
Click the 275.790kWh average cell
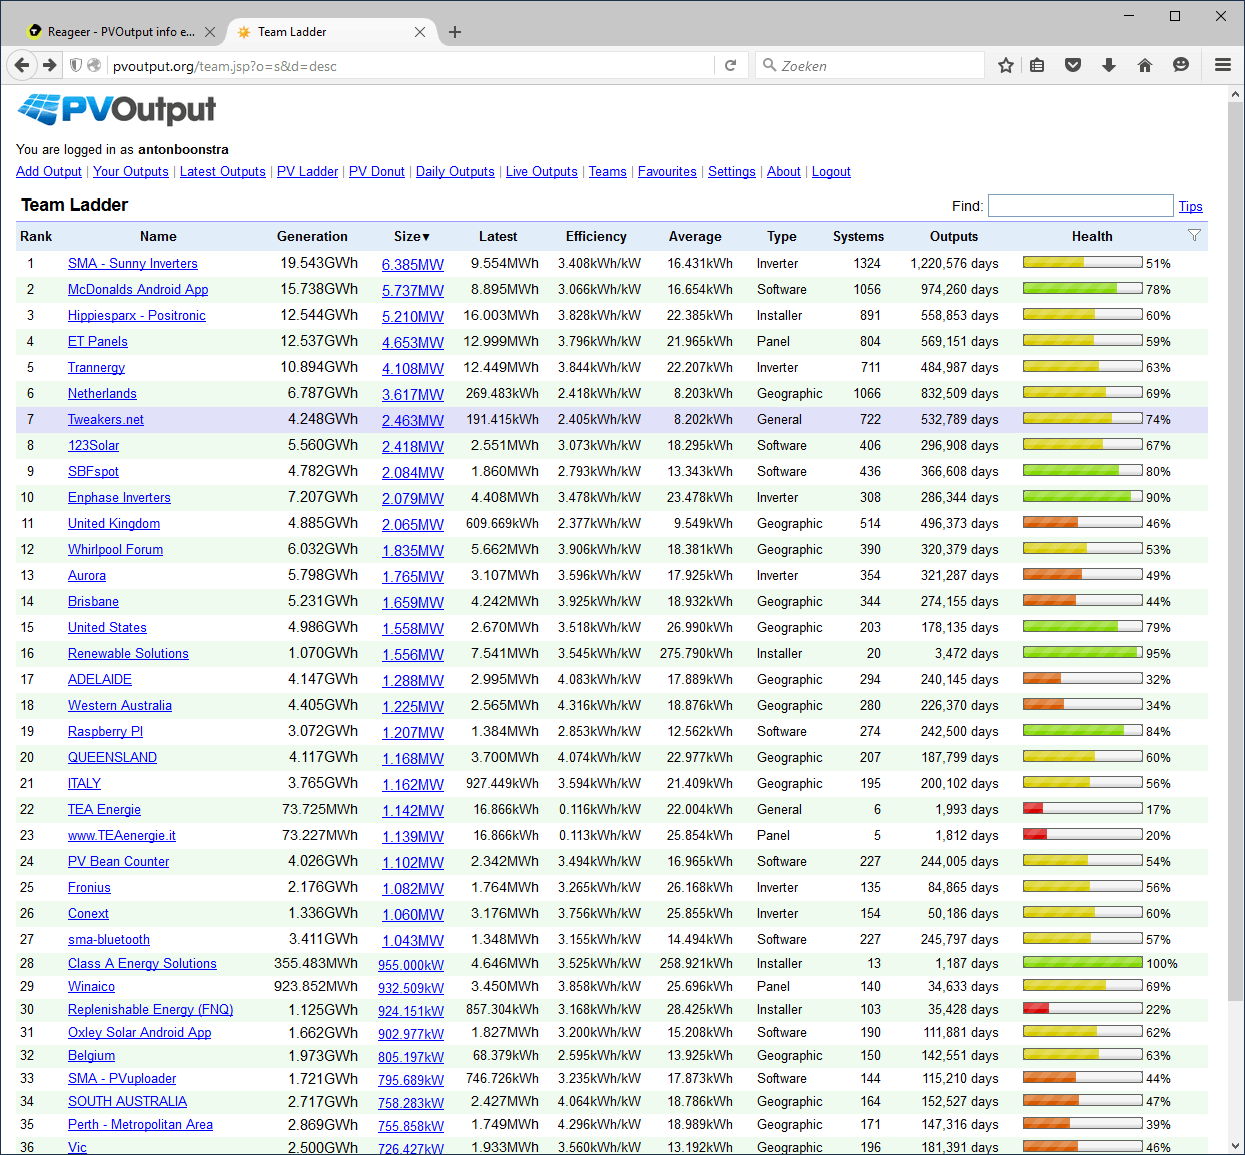coord(696,653)
